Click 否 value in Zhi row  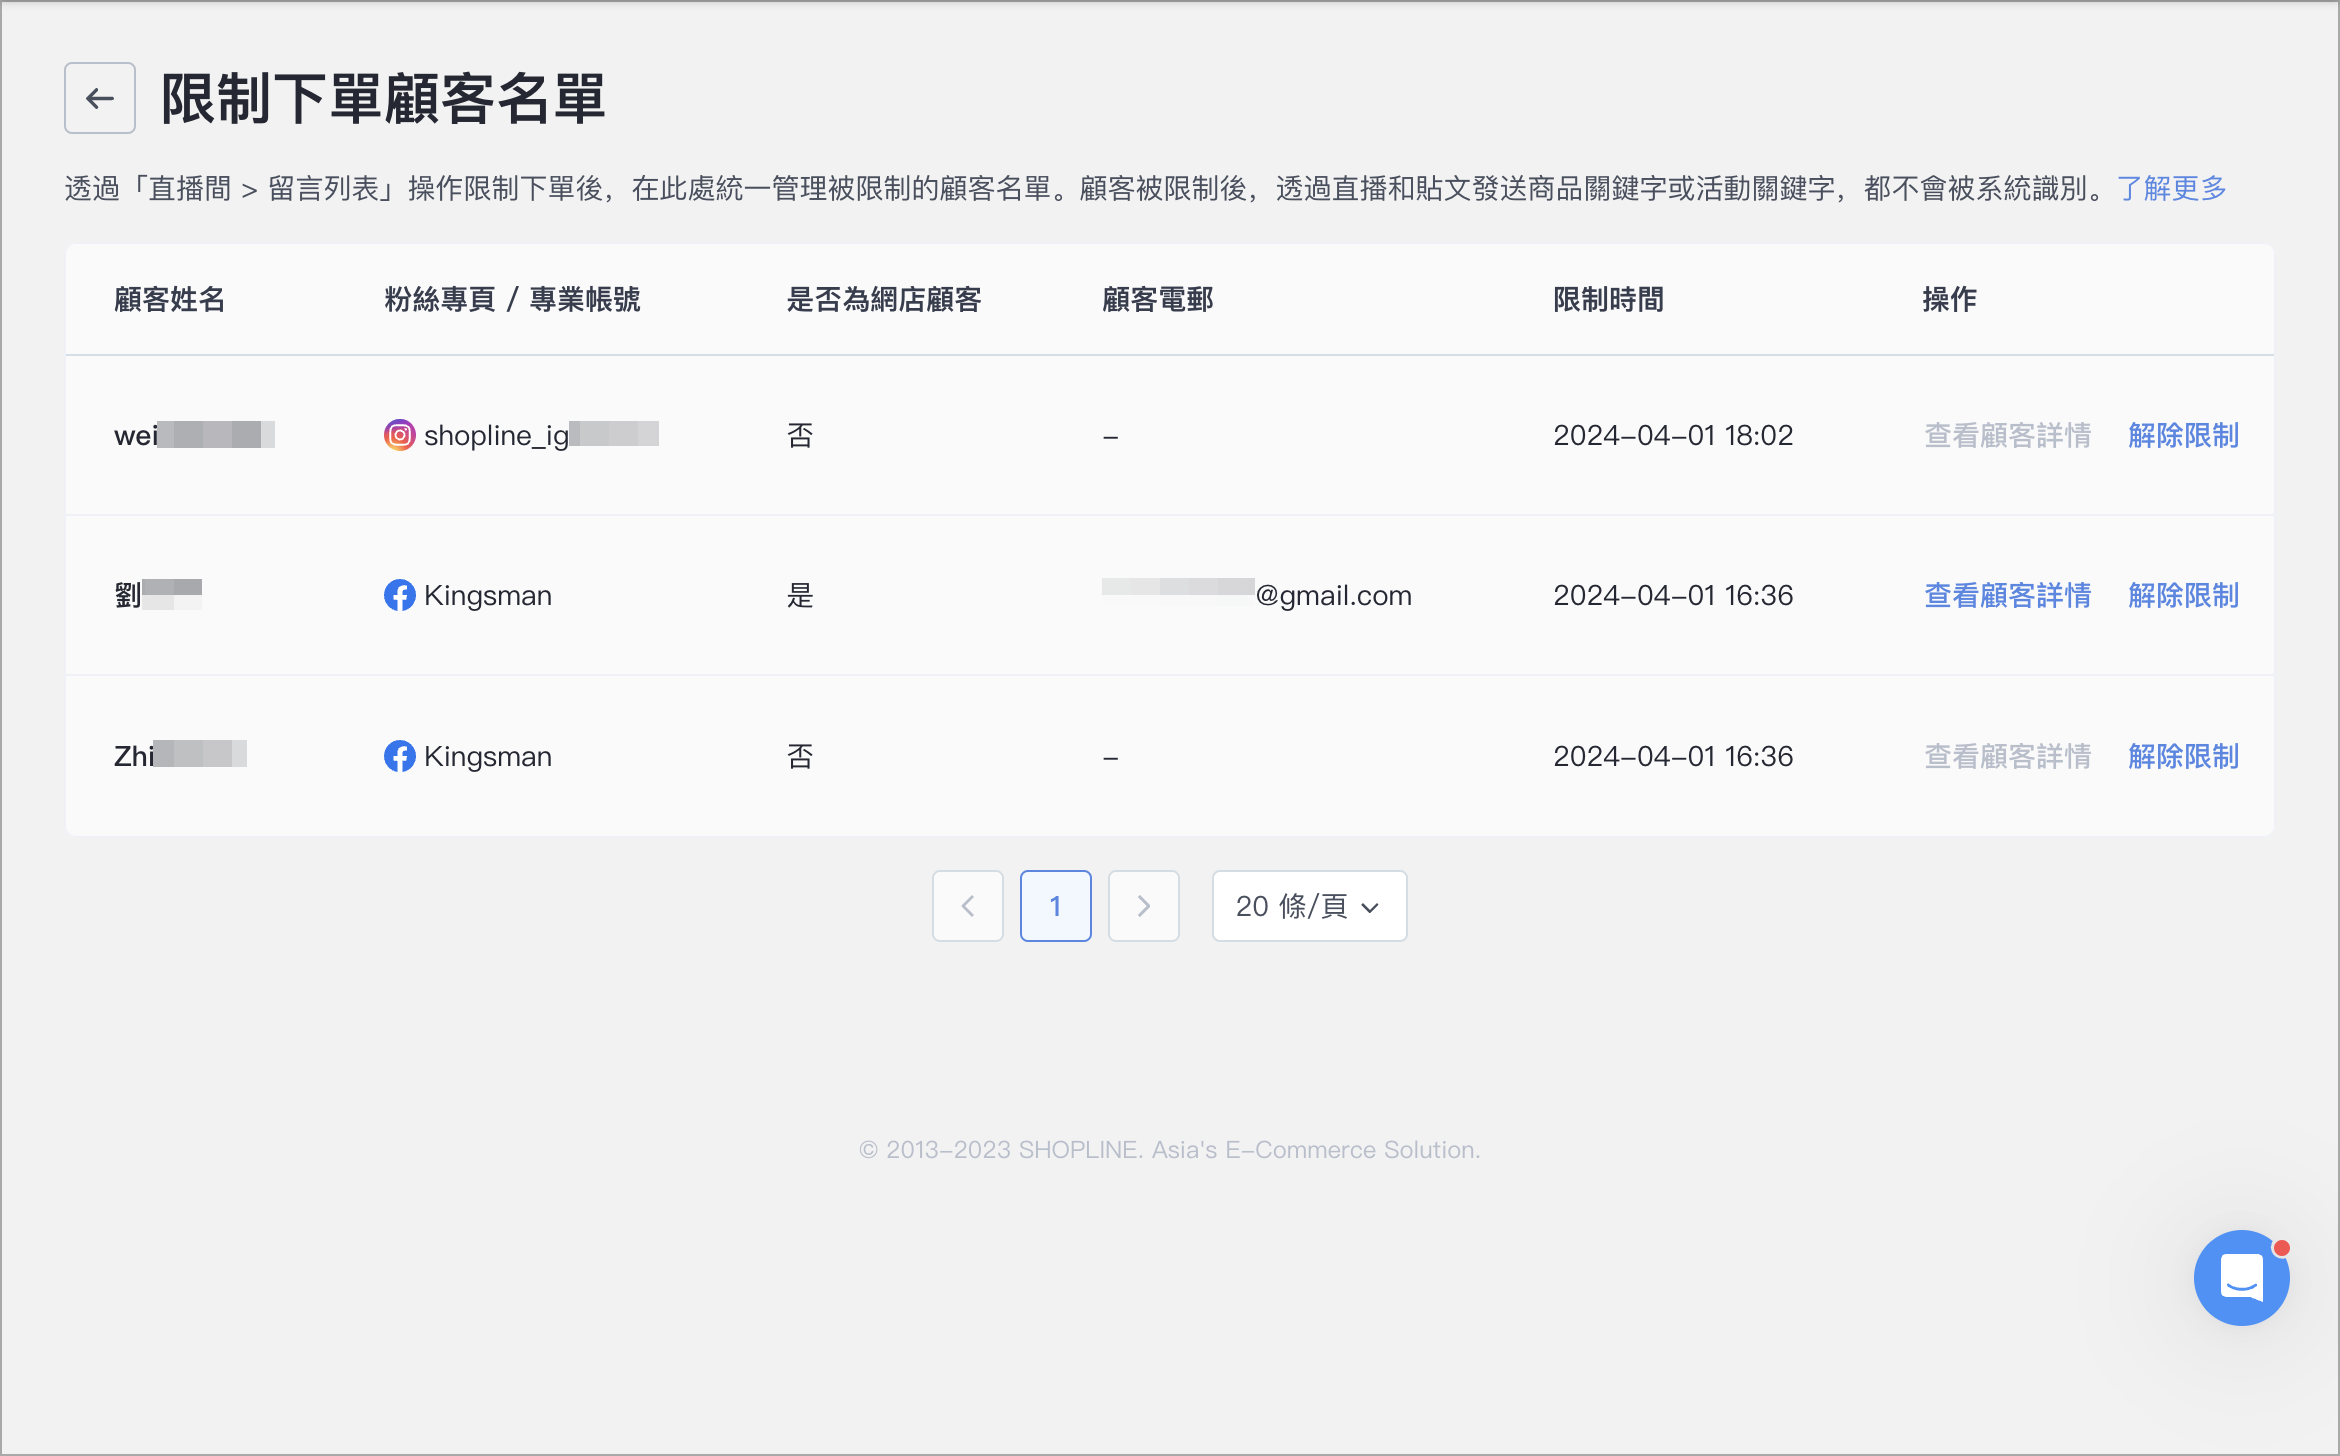click(800, 756)
